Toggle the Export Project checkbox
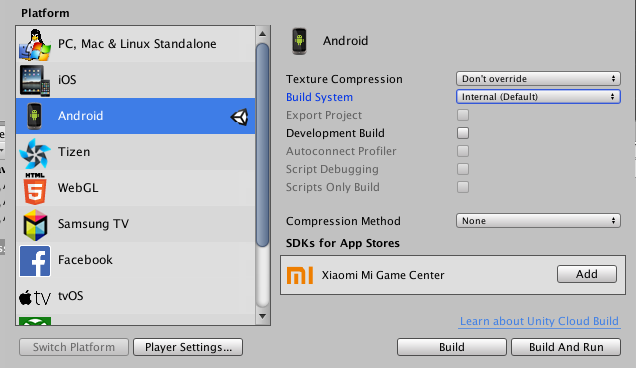Image resolution: width=636 pixels, height=368 pixels. (463, 115)
